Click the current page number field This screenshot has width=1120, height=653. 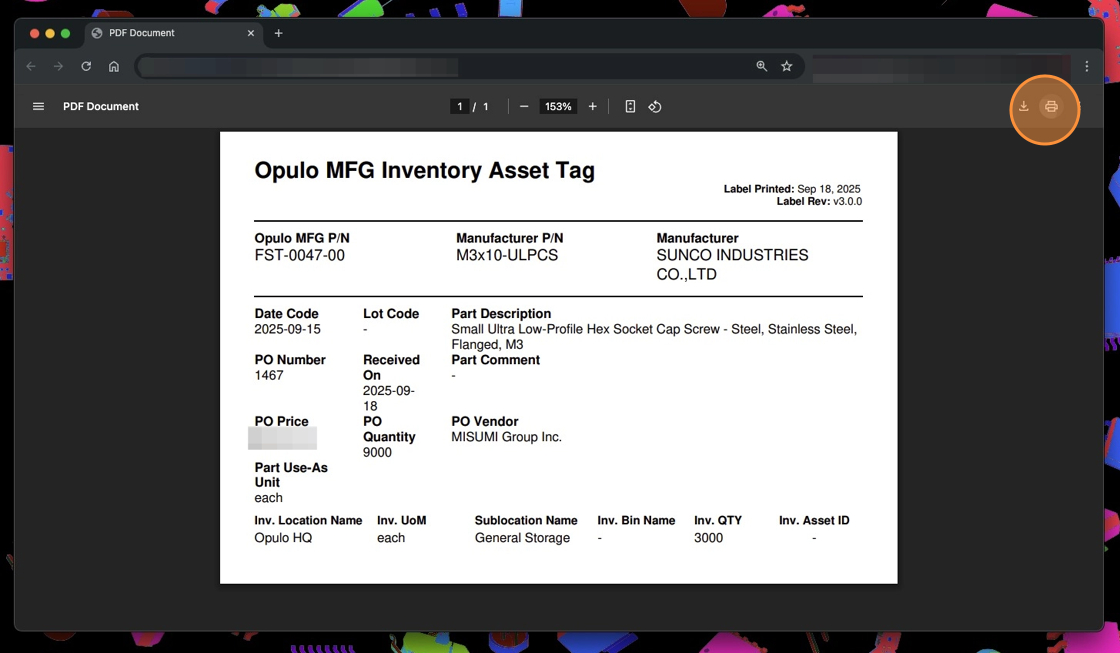pyautogui.click(x=460, y=107)
